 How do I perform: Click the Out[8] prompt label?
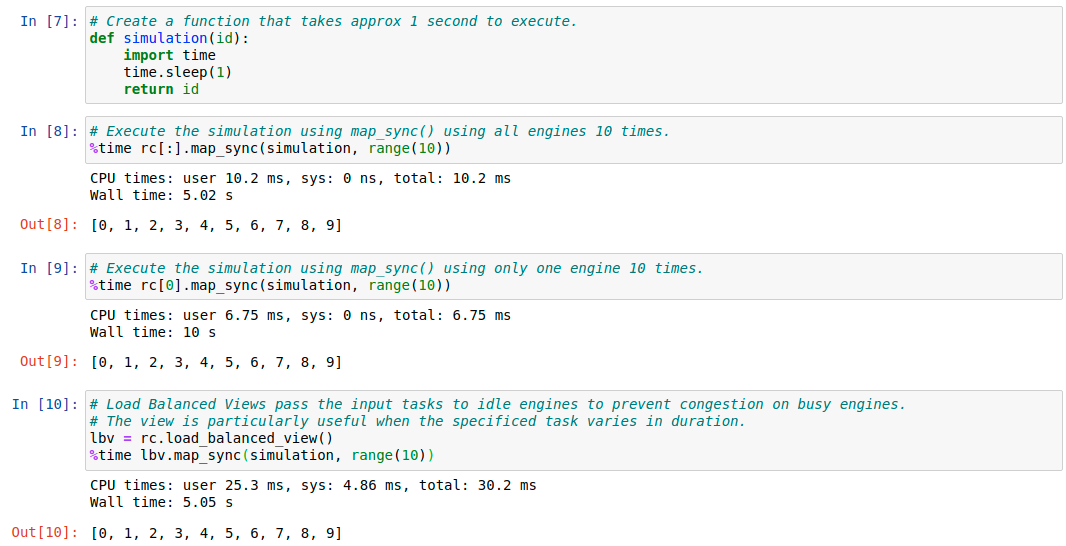click(50, 224)
